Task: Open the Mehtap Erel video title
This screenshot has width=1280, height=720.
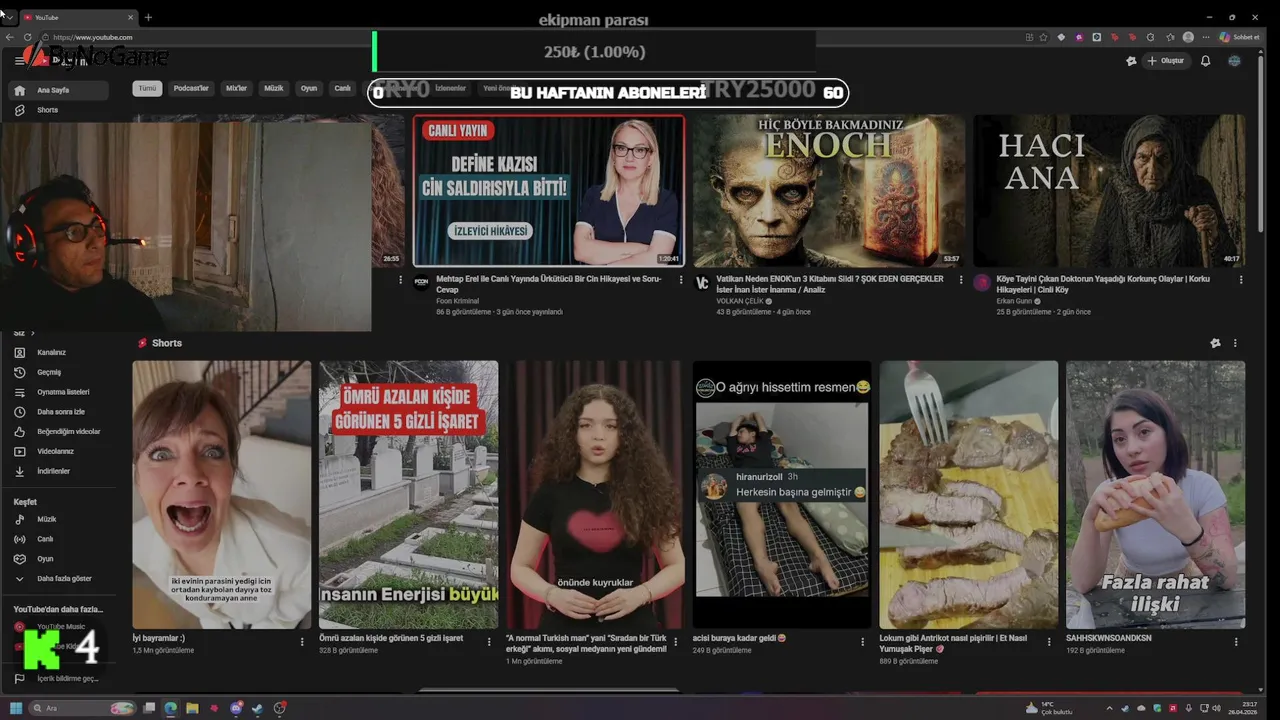Action: click(x=548, y=284)
